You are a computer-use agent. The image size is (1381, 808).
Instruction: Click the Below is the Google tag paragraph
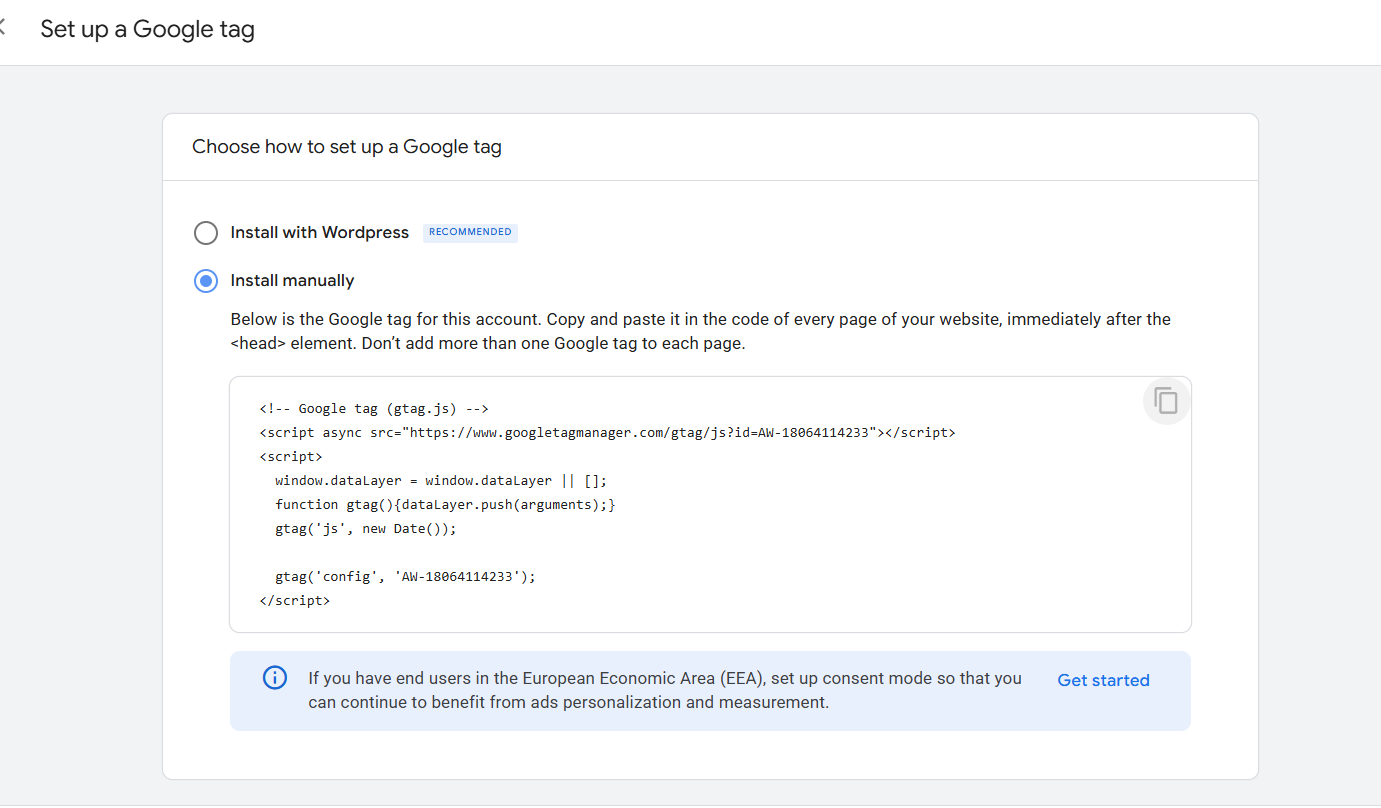[700, 331]
